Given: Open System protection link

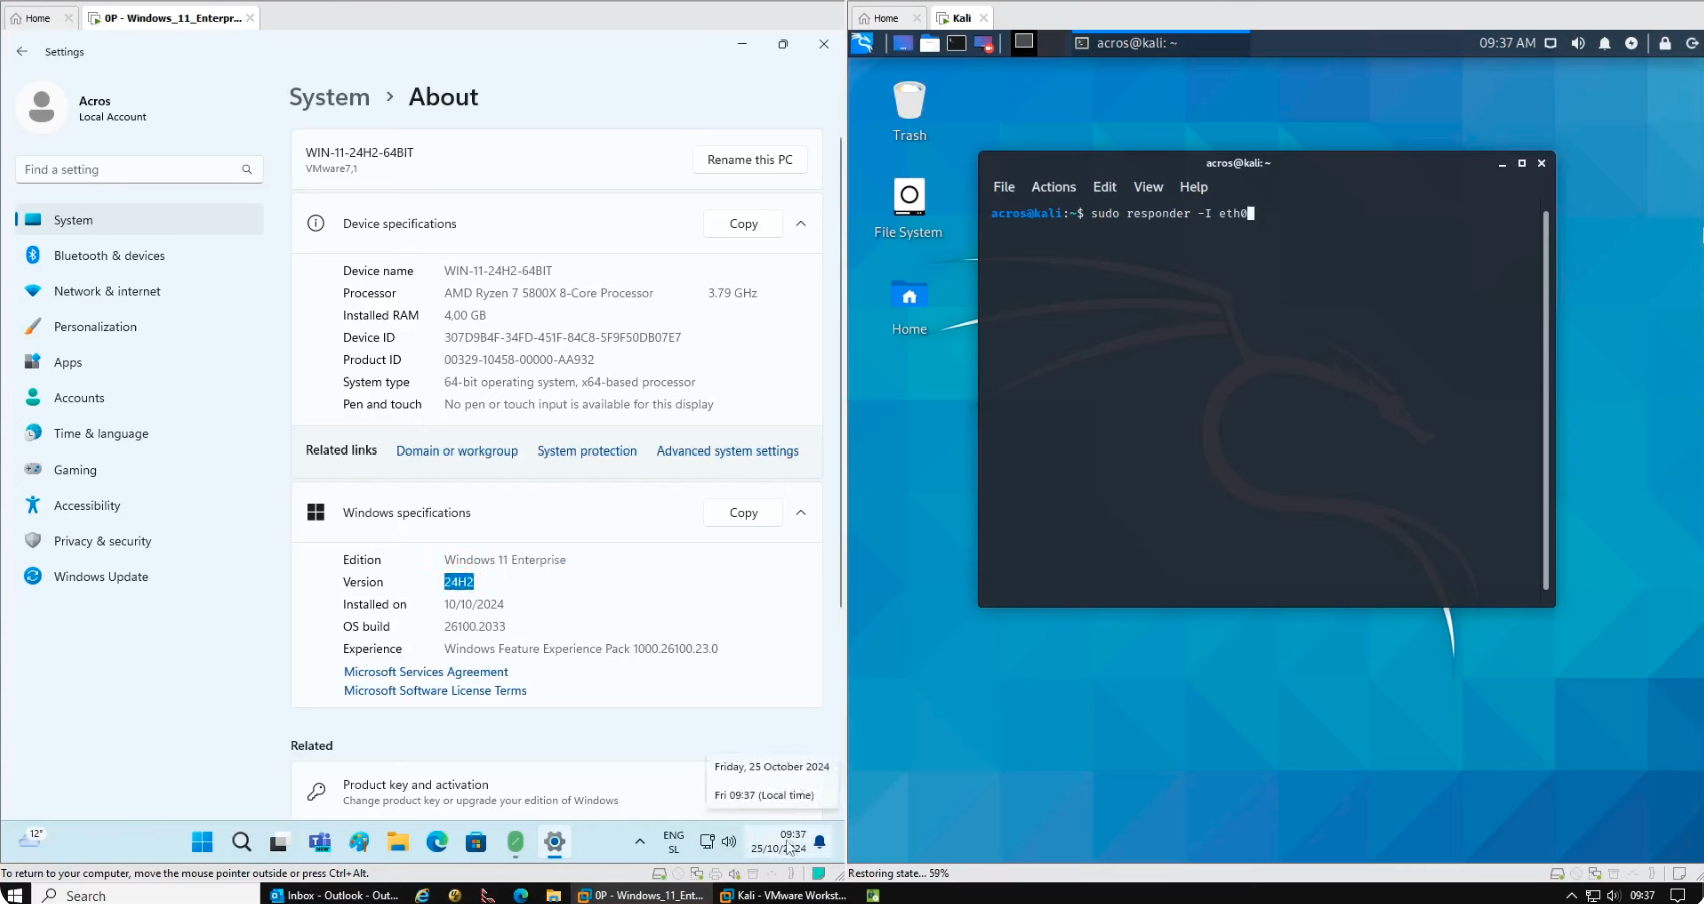Looking at the screenshot, I should tap(587, 451).
